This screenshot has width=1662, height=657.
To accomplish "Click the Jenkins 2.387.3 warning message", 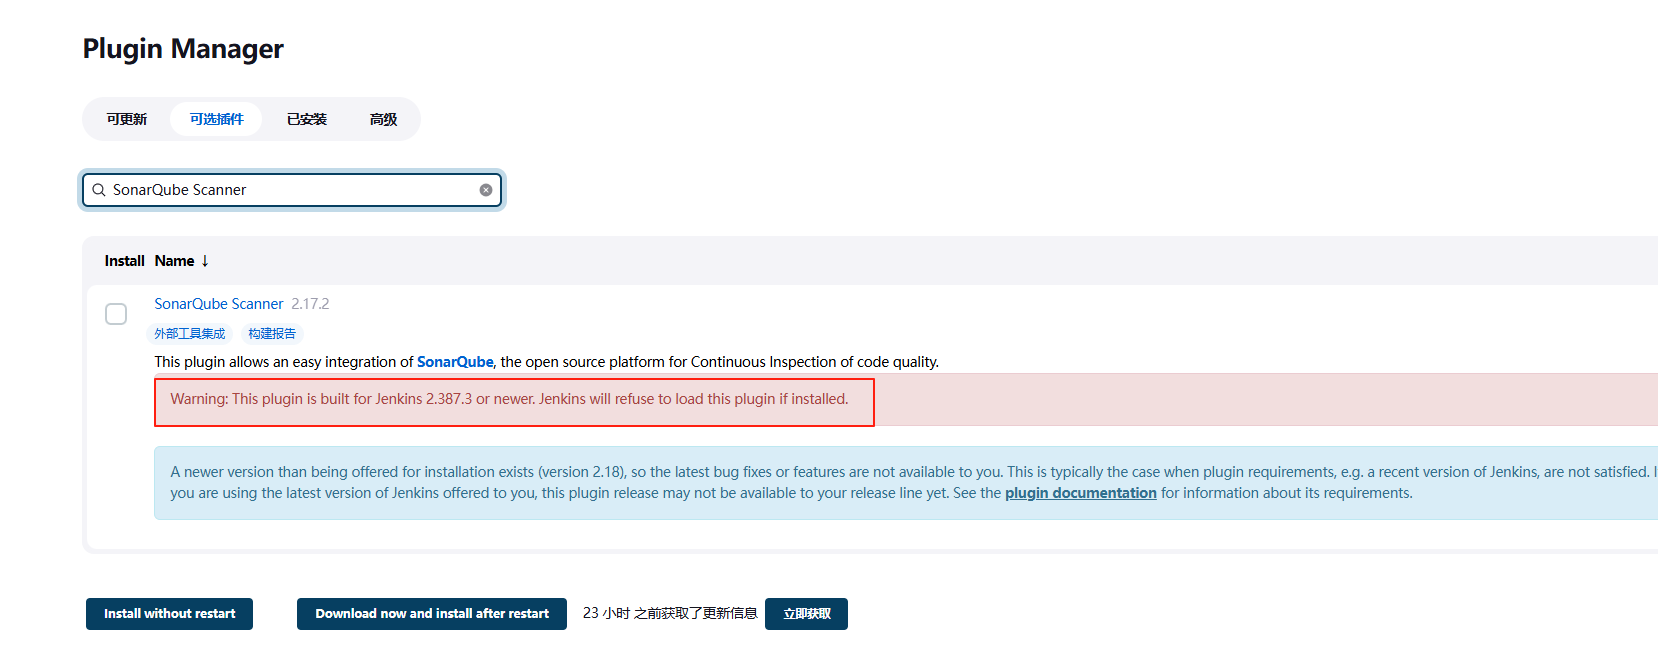I will pyautogui.click(x=509, y=399).
